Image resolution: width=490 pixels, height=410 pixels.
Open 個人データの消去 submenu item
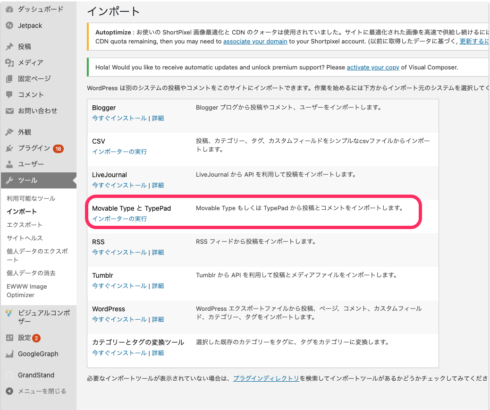pyautogui.click(x=31, y=273)
